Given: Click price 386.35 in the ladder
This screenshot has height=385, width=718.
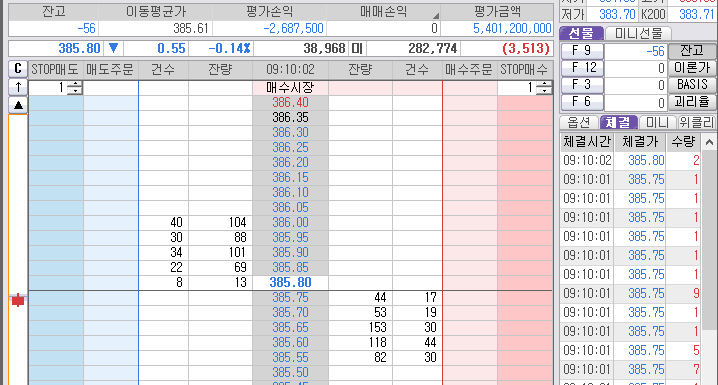Looking at the screenshot, I should coord(290,118).
